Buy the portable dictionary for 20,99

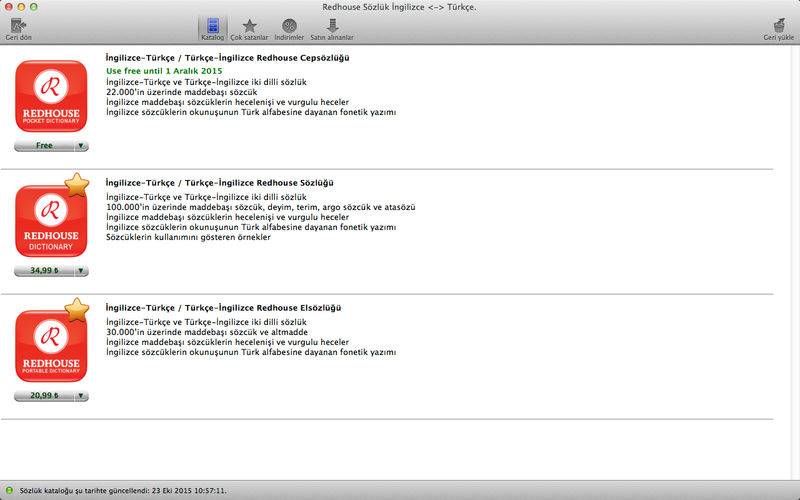pos(44,395)
